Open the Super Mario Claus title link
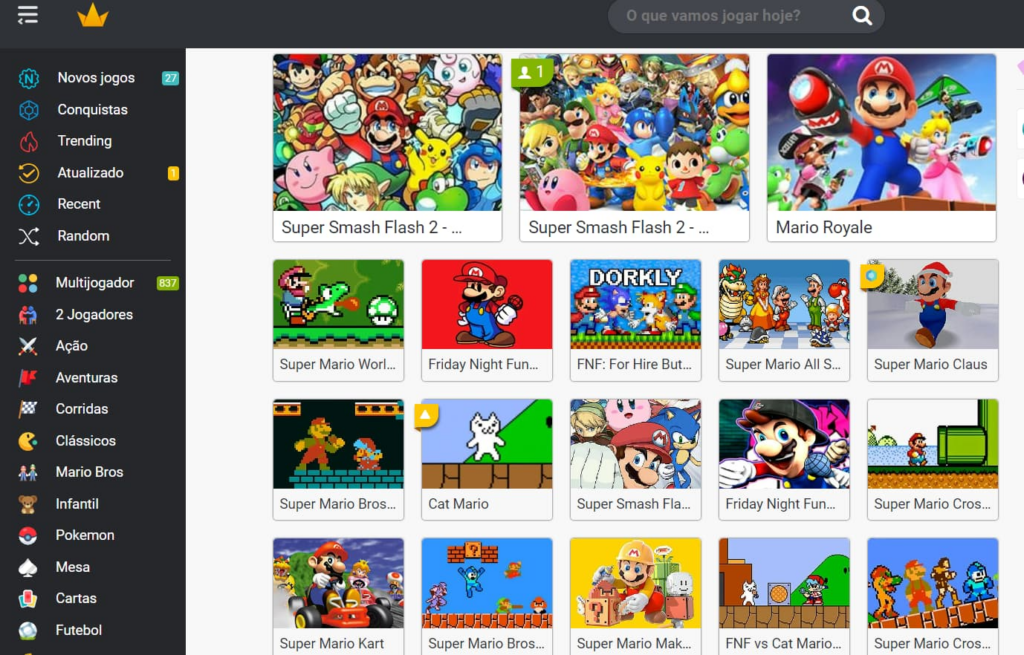Image resolution: width=1024 pixels, height=655 pixels. (931, 364)
